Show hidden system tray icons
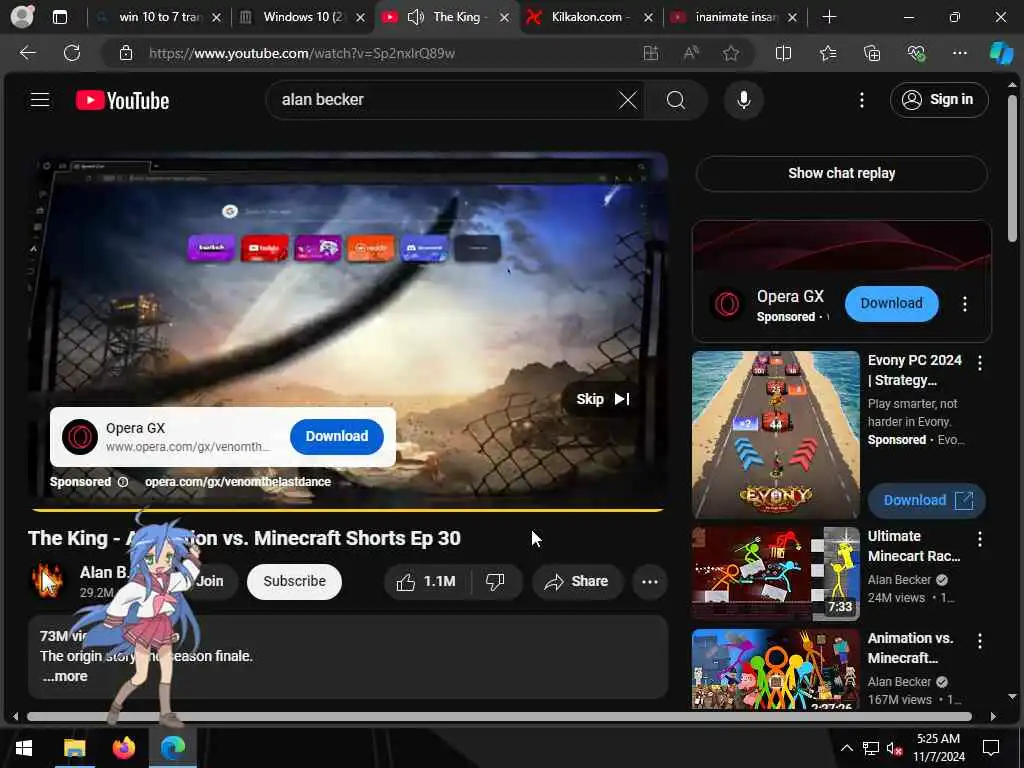 point(846,748)
